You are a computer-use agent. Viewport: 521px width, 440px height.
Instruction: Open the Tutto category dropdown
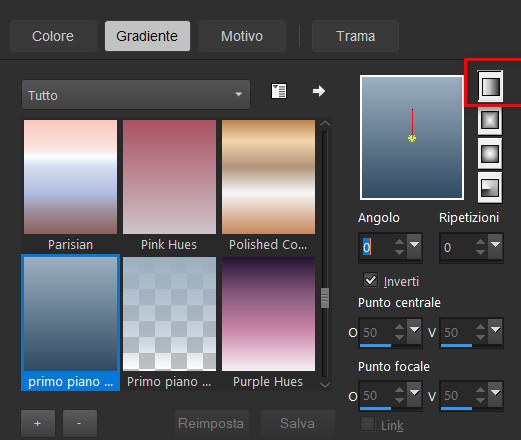point(136,95)
